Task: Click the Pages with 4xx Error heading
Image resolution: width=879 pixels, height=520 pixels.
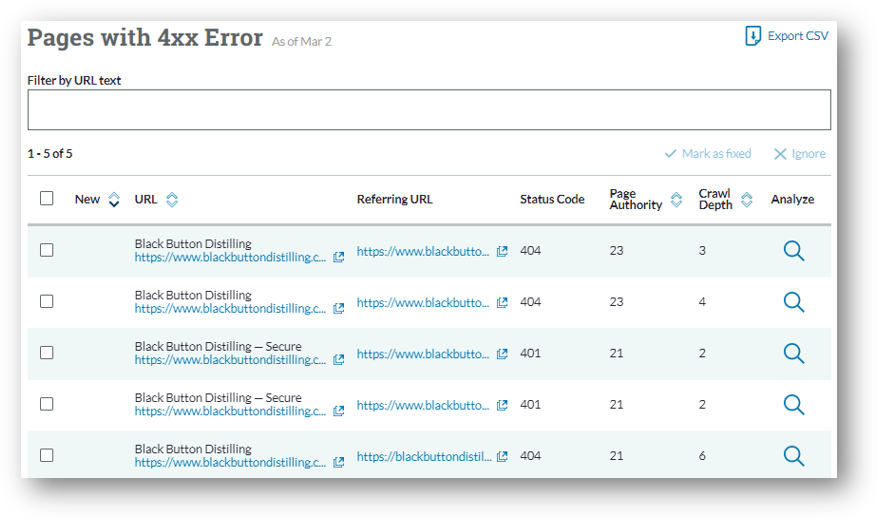Action: pyautogui.click(x=145, y=38)
